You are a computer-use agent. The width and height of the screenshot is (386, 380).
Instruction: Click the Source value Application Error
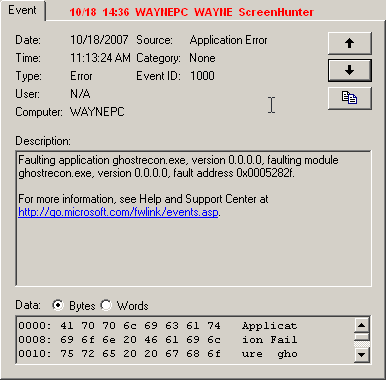pyautogui.click(x=228, y=40)
